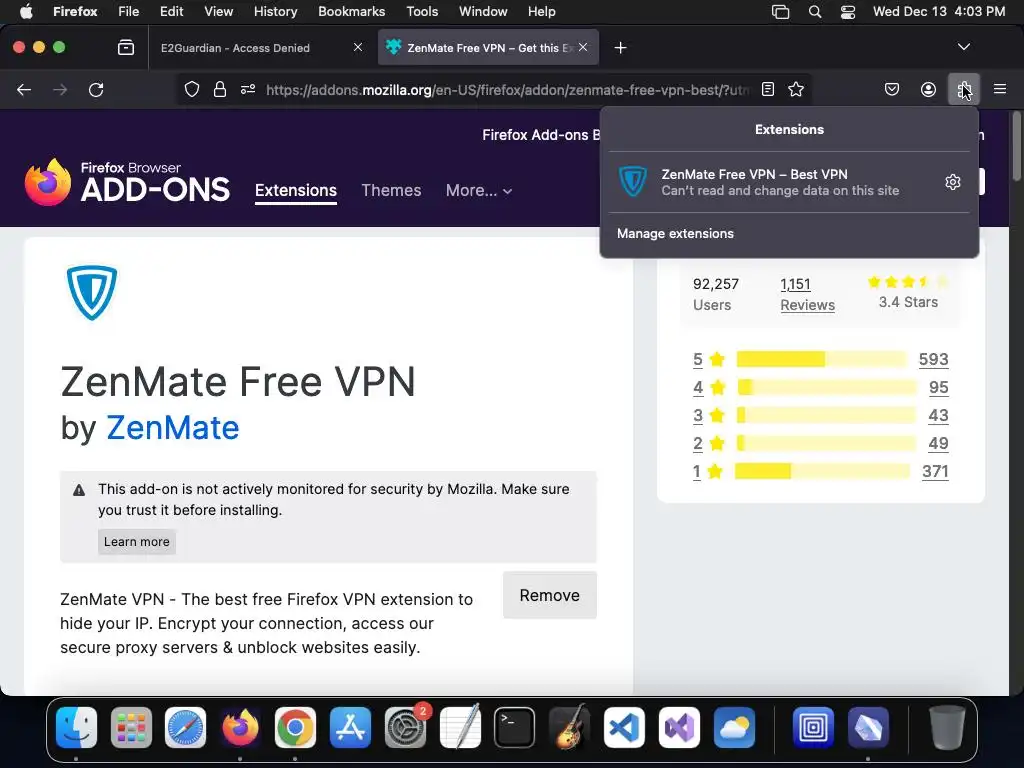The image size is (1024, 768).
Task: Close the ZenMate Free VPN tab
Action: (x=583, y=47)
